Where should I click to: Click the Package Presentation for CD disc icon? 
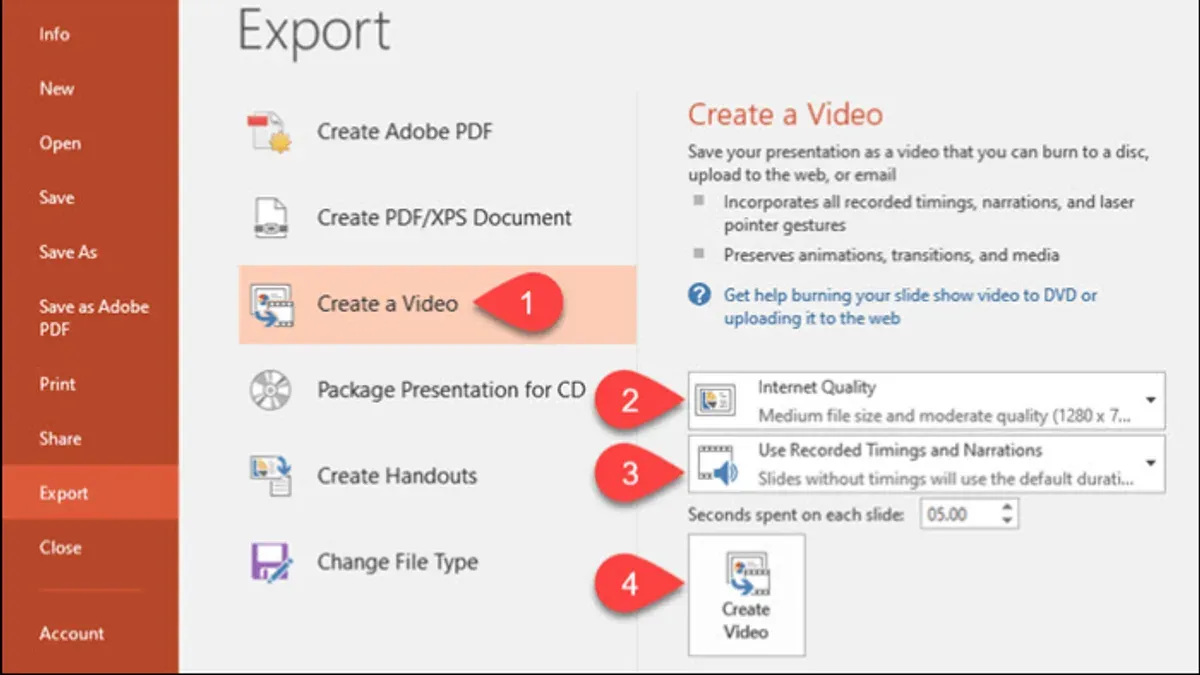coord(270,390)
